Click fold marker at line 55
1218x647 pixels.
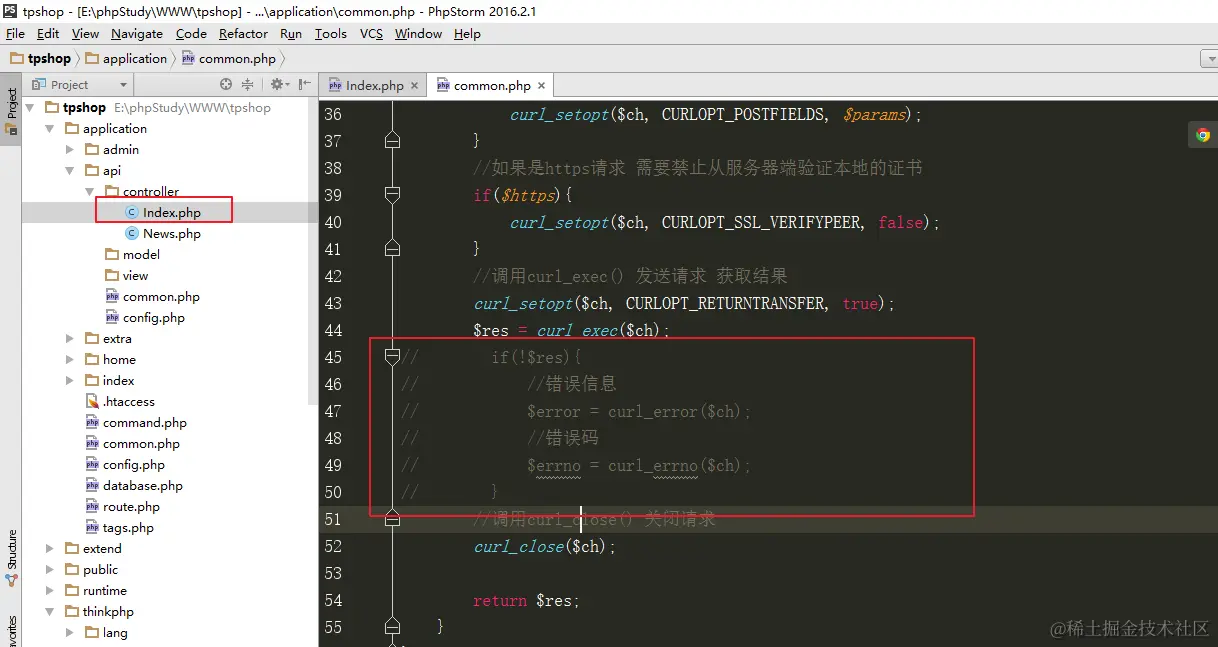coord(392,627)
